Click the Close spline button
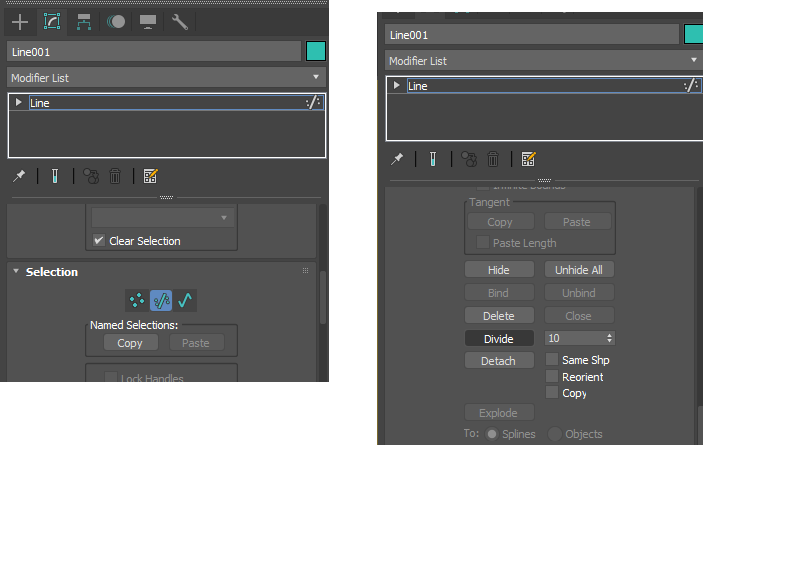The image size is (811, 573). [579, 315]
